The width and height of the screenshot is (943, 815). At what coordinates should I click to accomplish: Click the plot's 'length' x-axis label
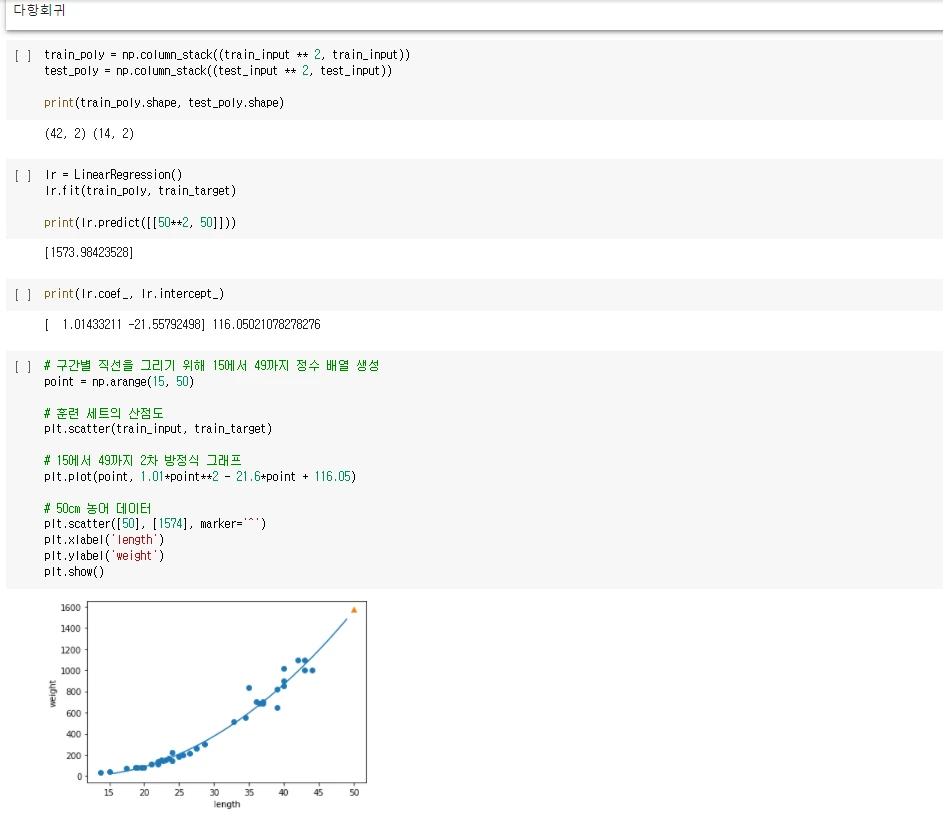click(227, 804)
